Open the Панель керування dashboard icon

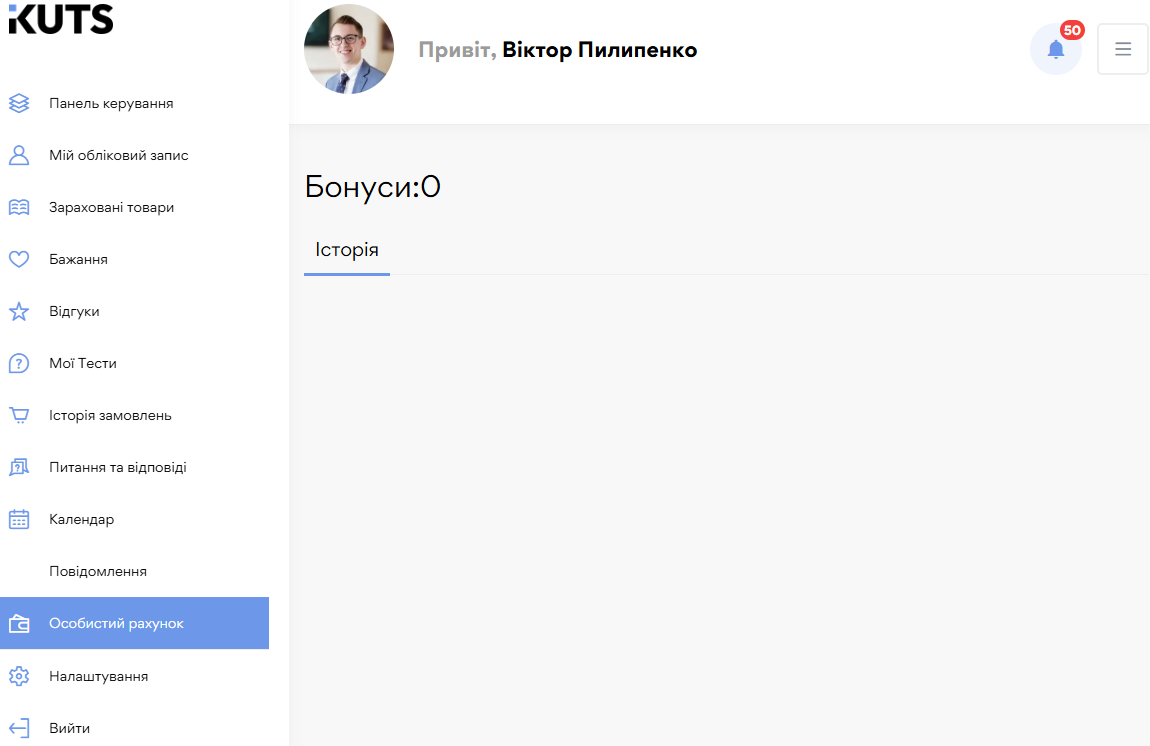tap(19, 103)
